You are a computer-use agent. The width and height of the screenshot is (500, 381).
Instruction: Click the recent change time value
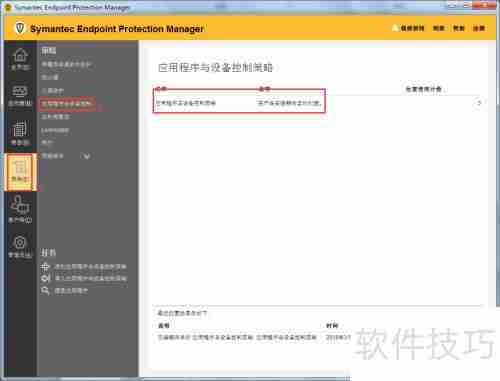[x=338, y=337]
